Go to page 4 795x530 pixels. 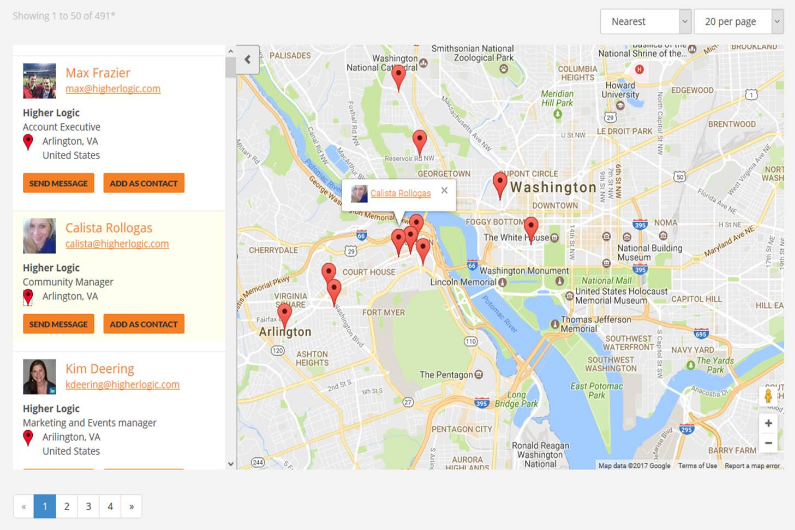tap(110, 506)
